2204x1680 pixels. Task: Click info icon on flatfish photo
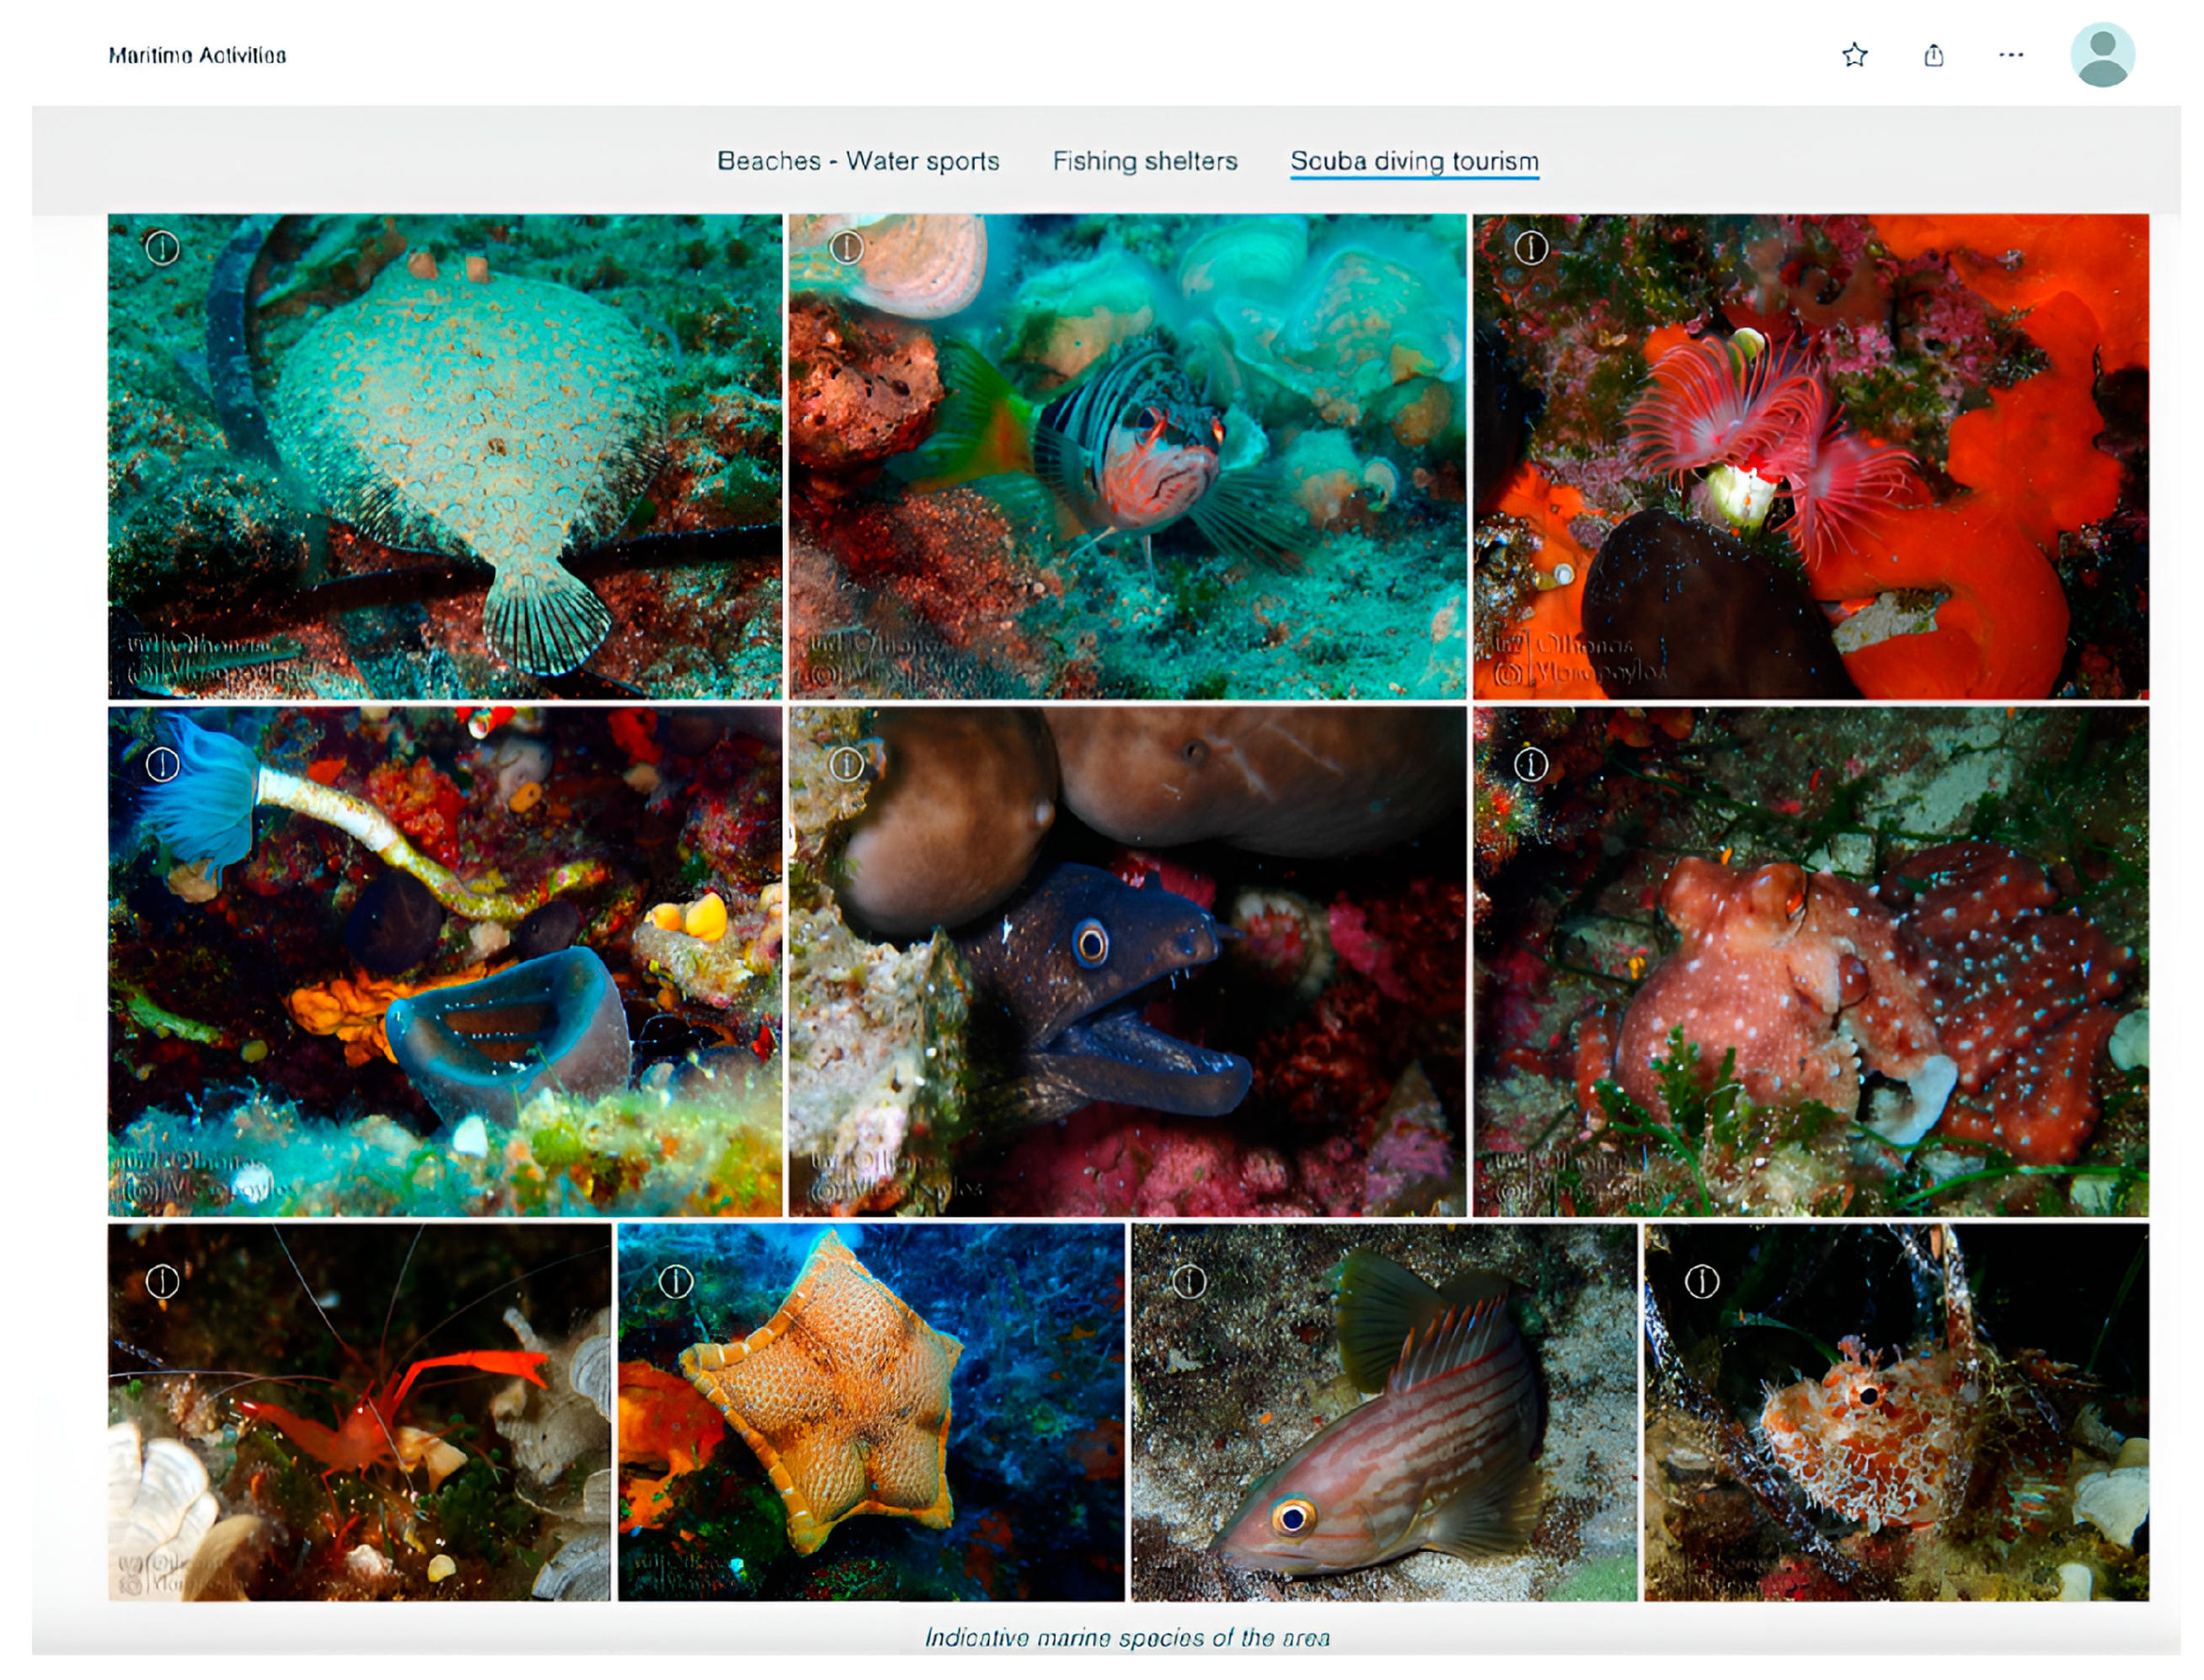(x=162, y=247)
